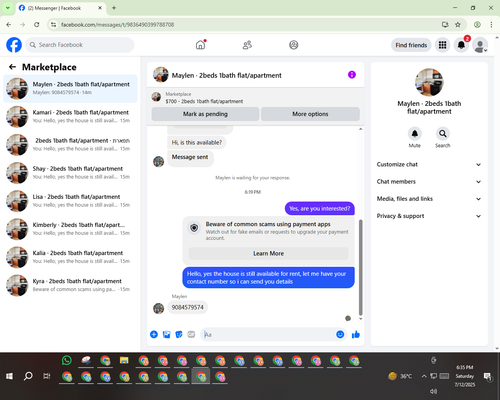Open Windows Start menu
Screen dimensions: 500x400
[9, 376]
